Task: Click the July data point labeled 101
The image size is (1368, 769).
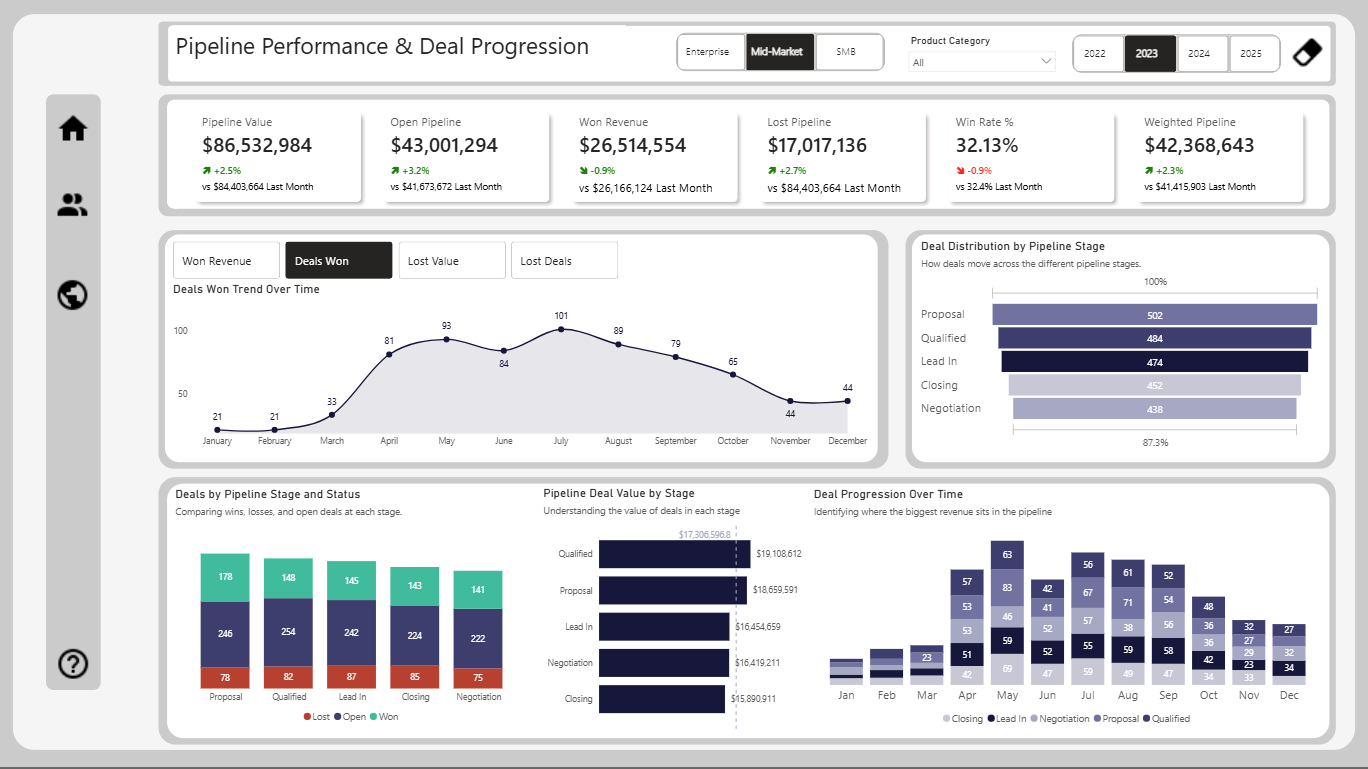Action: click(561, 329)
